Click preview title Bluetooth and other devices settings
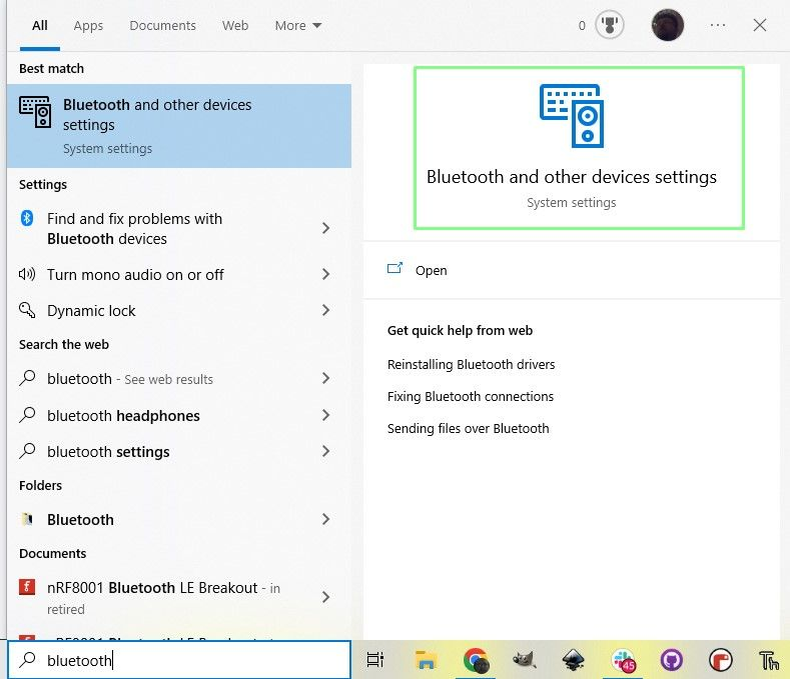The width and height of the screenshot is (790, 679). pyautogui.click(x=571, y=177)
